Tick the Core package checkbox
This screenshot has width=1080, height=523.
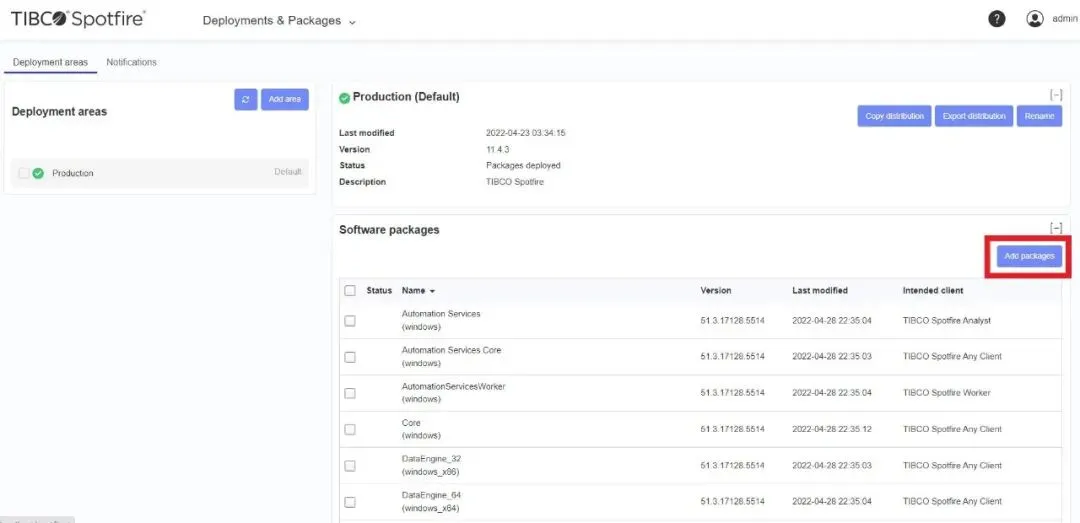350,430
